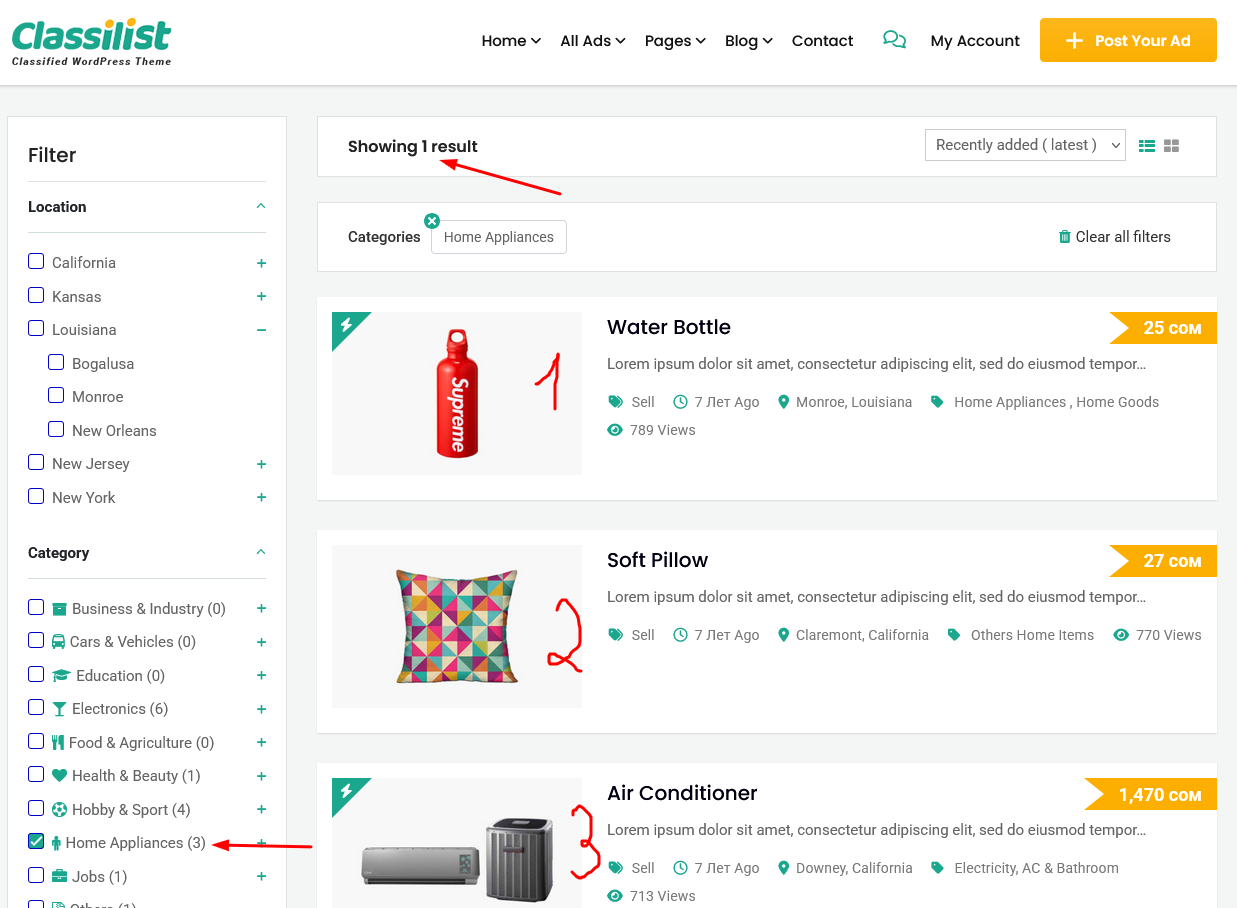Screen dimensions: 1237x908
Task: Expand New York sub-locations with plus
Action: pos(261,497)
